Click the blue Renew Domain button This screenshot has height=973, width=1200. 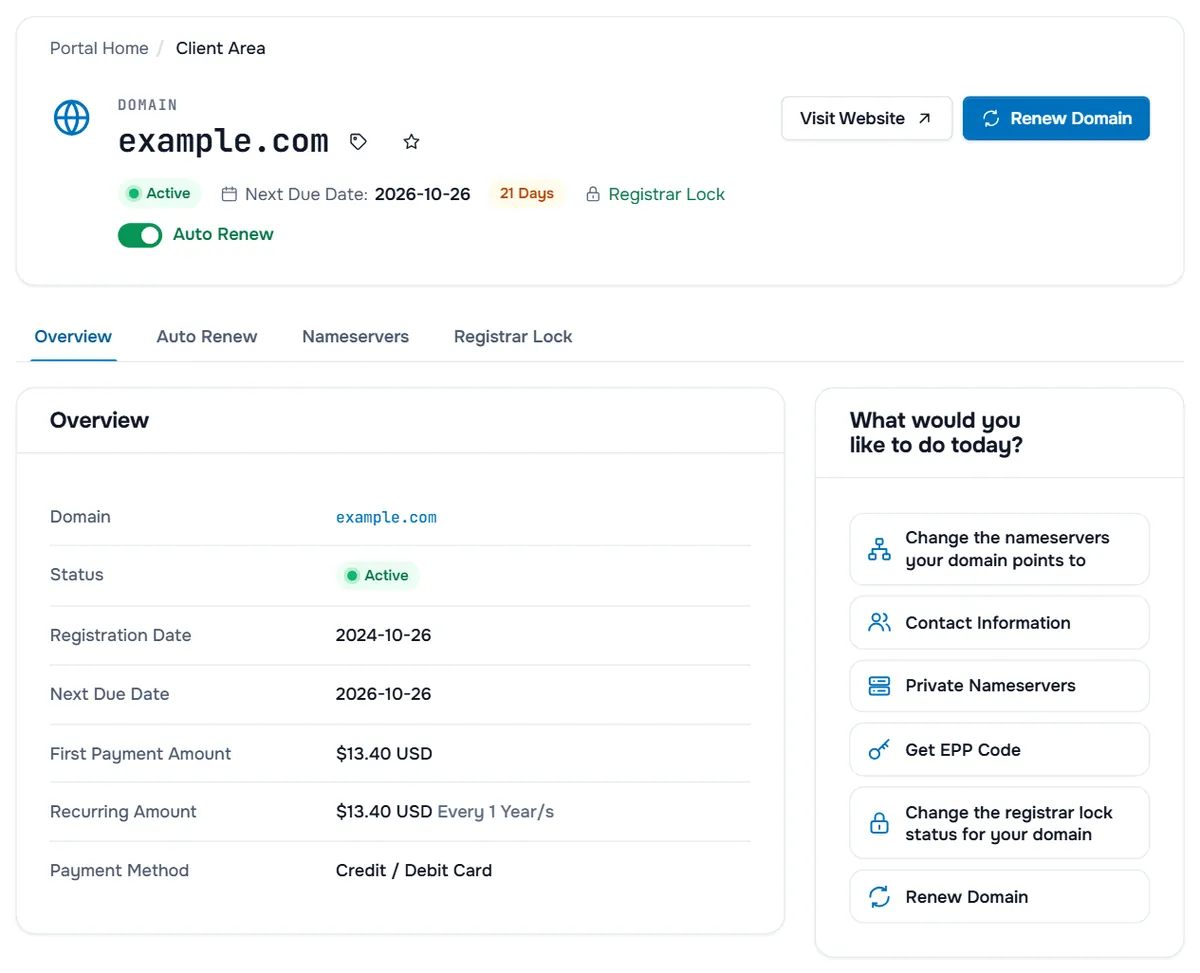click(1056, 118)
